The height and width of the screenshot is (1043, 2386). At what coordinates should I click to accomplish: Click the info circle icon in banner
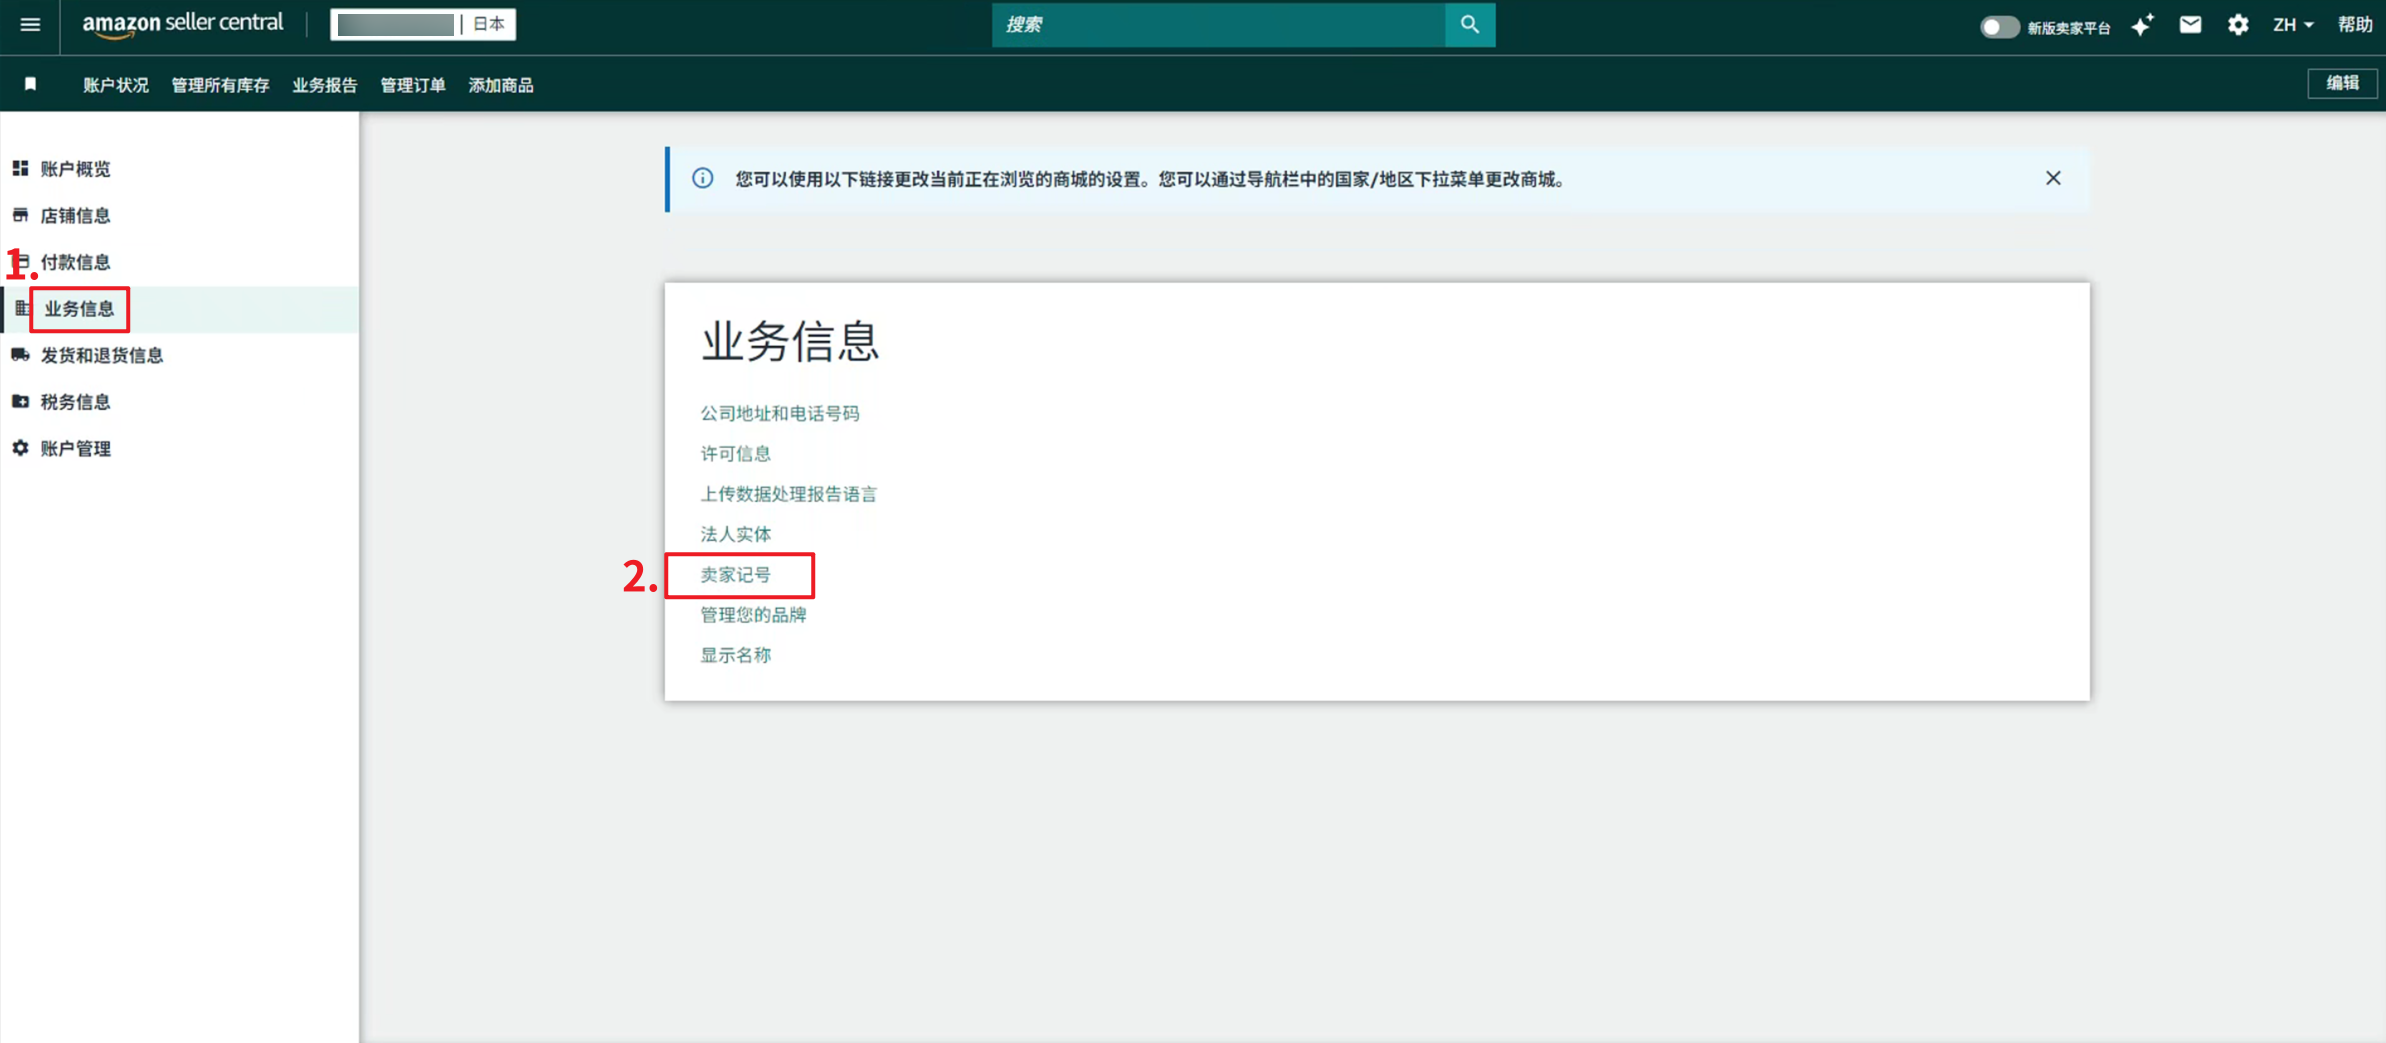(703, 178)
